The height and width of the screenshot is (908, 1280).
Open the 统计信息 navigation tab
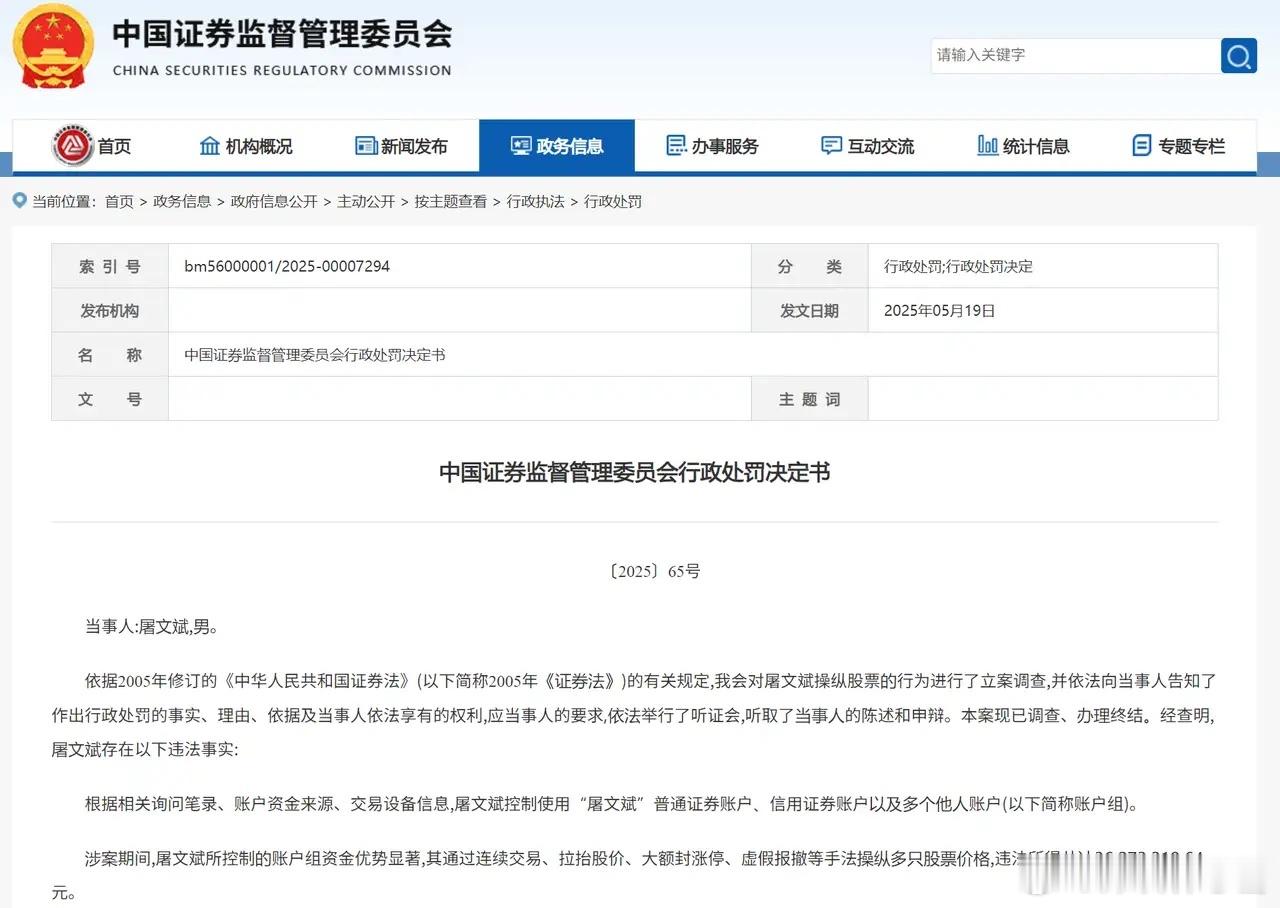1023,146
